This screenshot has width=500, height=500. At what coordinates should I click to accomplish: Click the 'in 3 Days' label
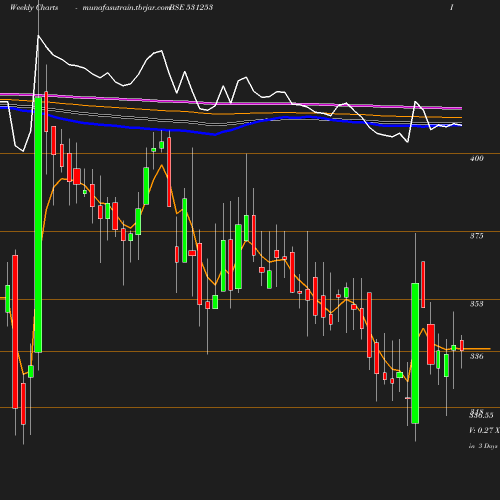tap(483, 446)
